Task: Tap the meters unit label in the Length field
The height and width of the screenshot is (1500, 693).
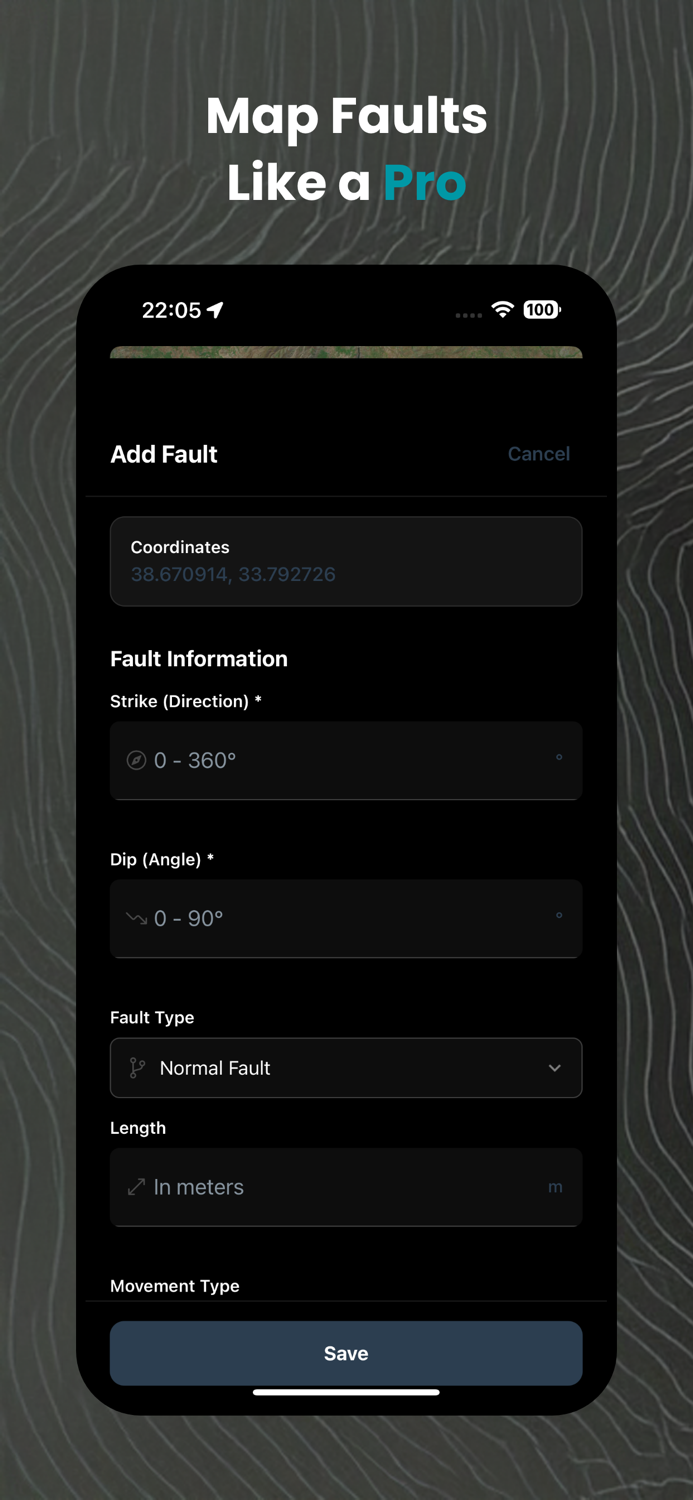Action: tap(556, 1187)
